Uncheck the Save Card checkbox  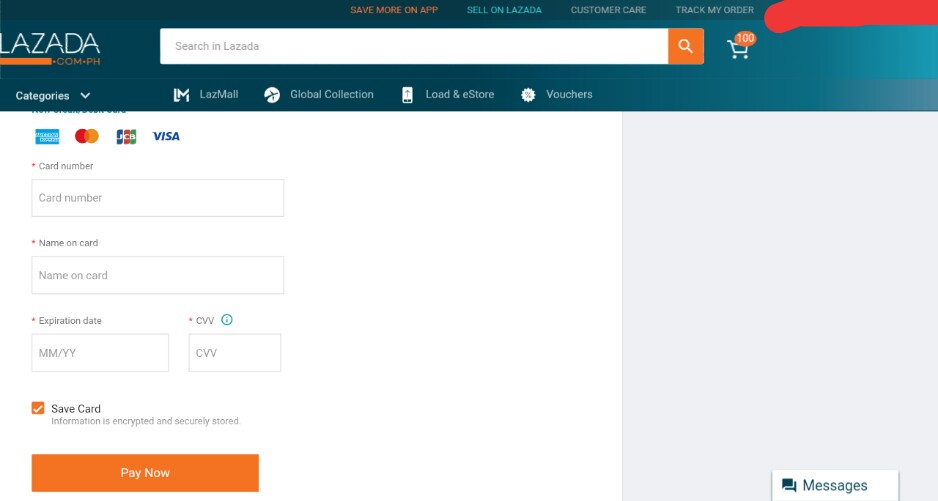[x=38, y=408]
